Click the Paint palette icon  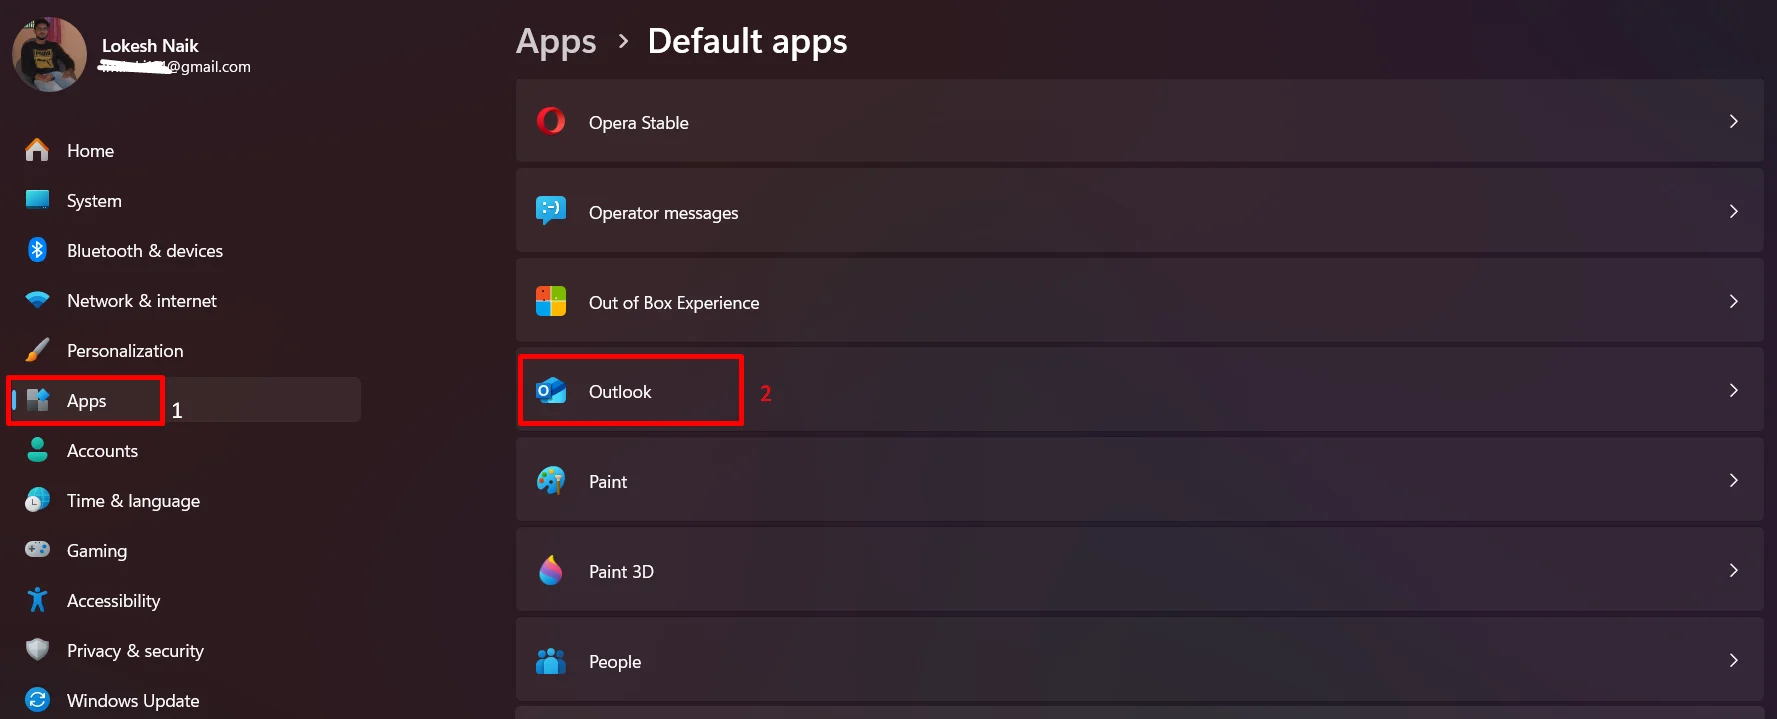551,481
